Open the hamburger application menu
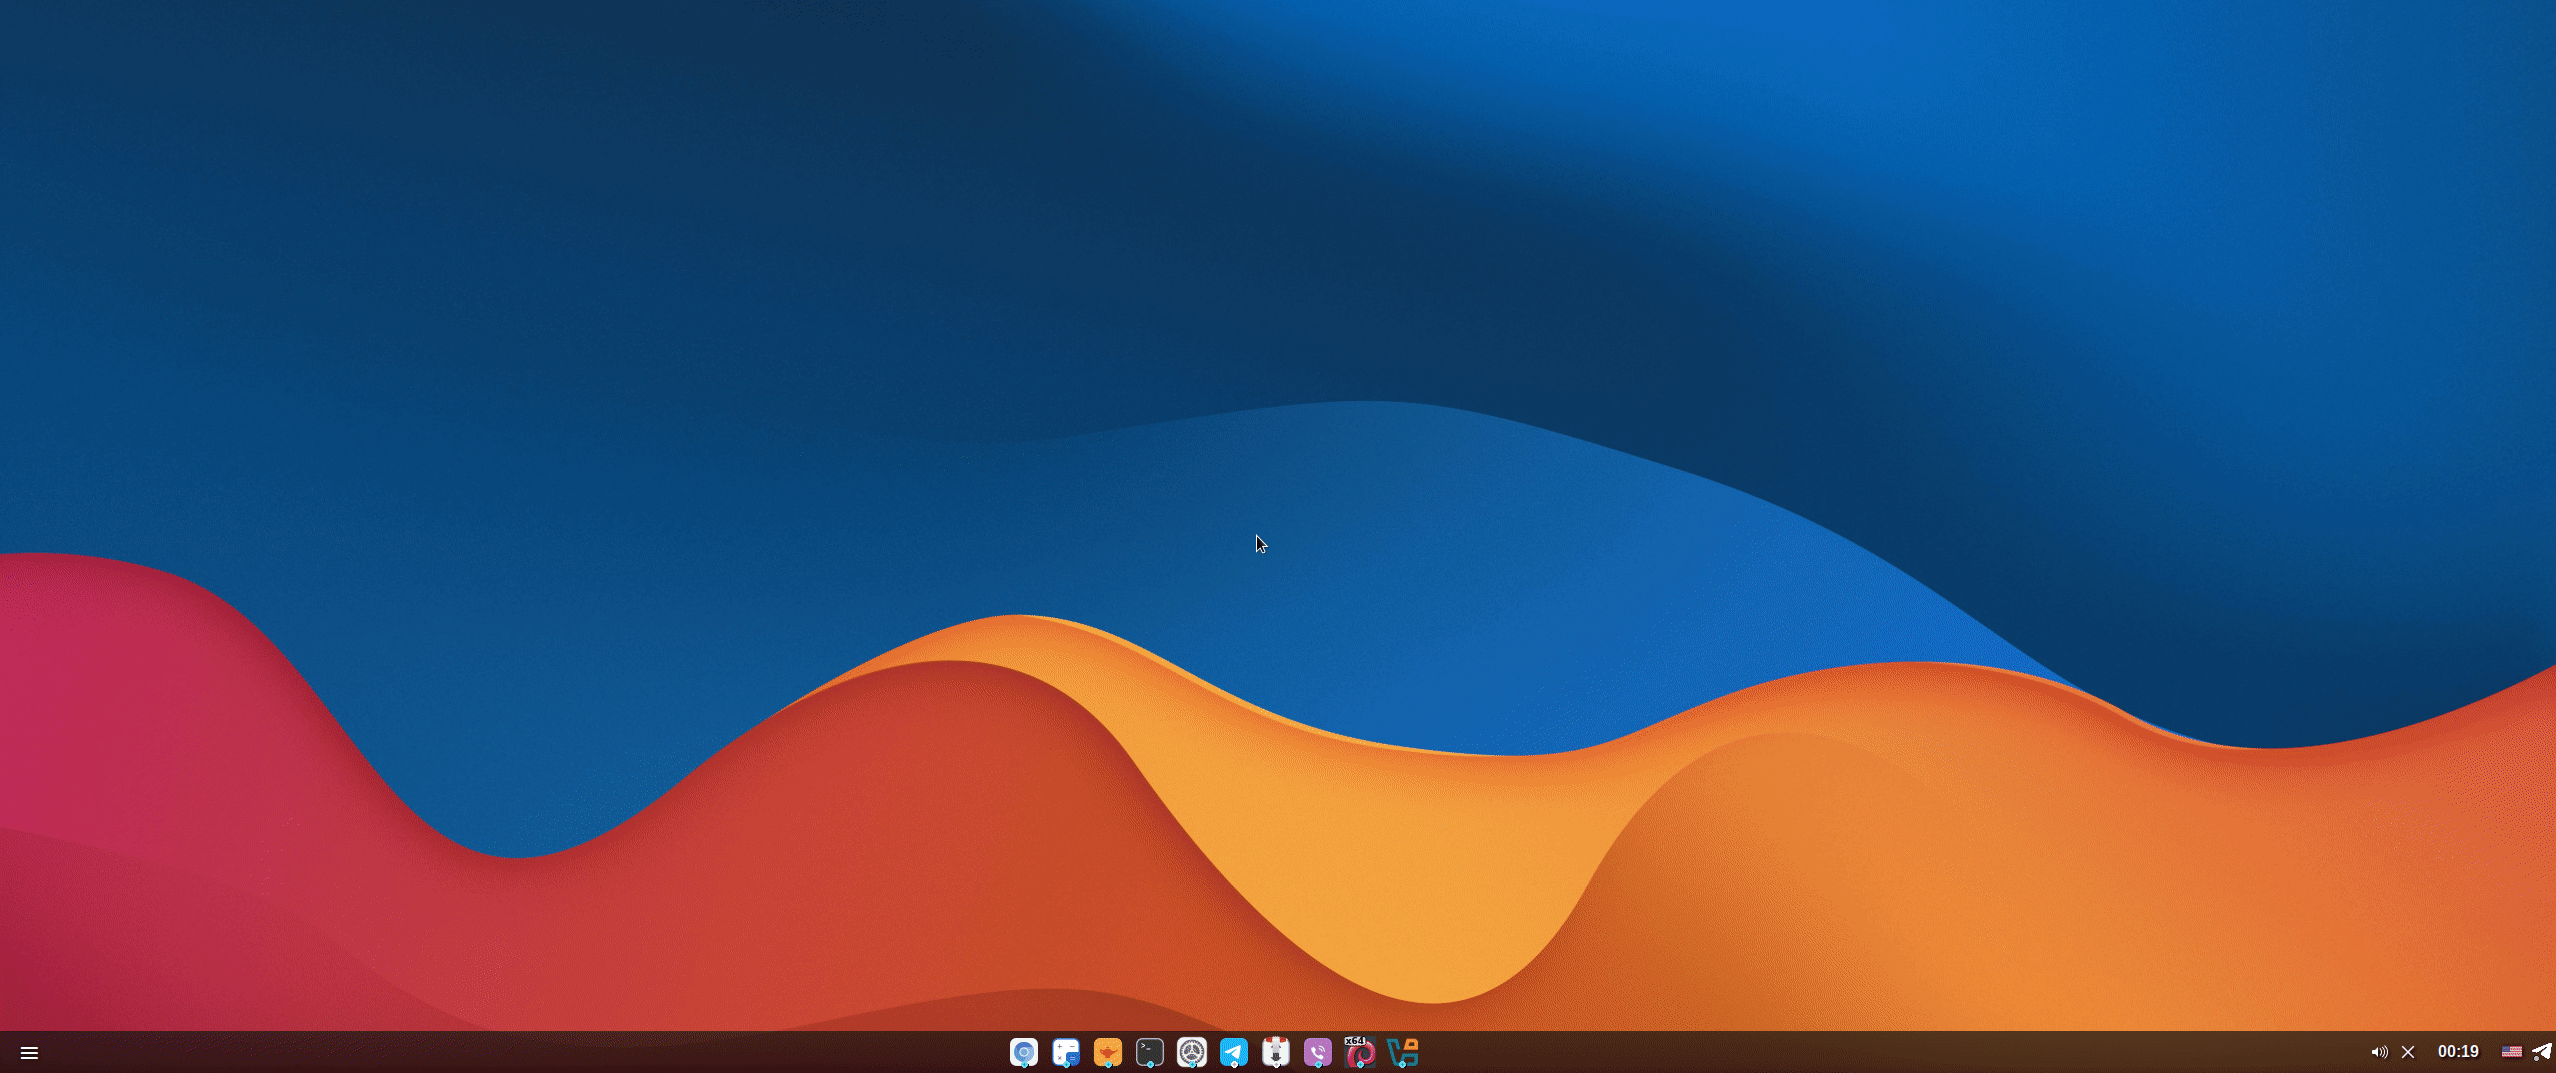The width and height of the screenshot is (2556, 1073). tap(29, 1052)
